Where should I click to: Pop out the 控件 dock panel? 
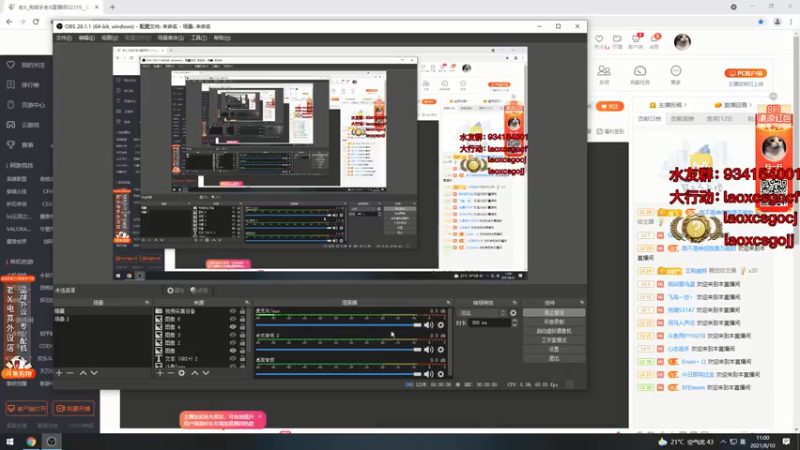click(x=582, y=303)
